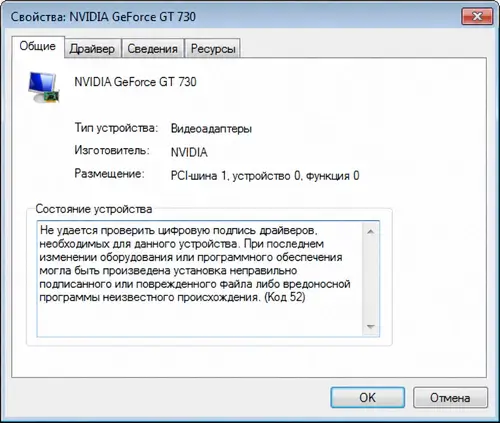
Task: Open the Сведения tab
Action: pyautogui.click(x=152, y=49)
